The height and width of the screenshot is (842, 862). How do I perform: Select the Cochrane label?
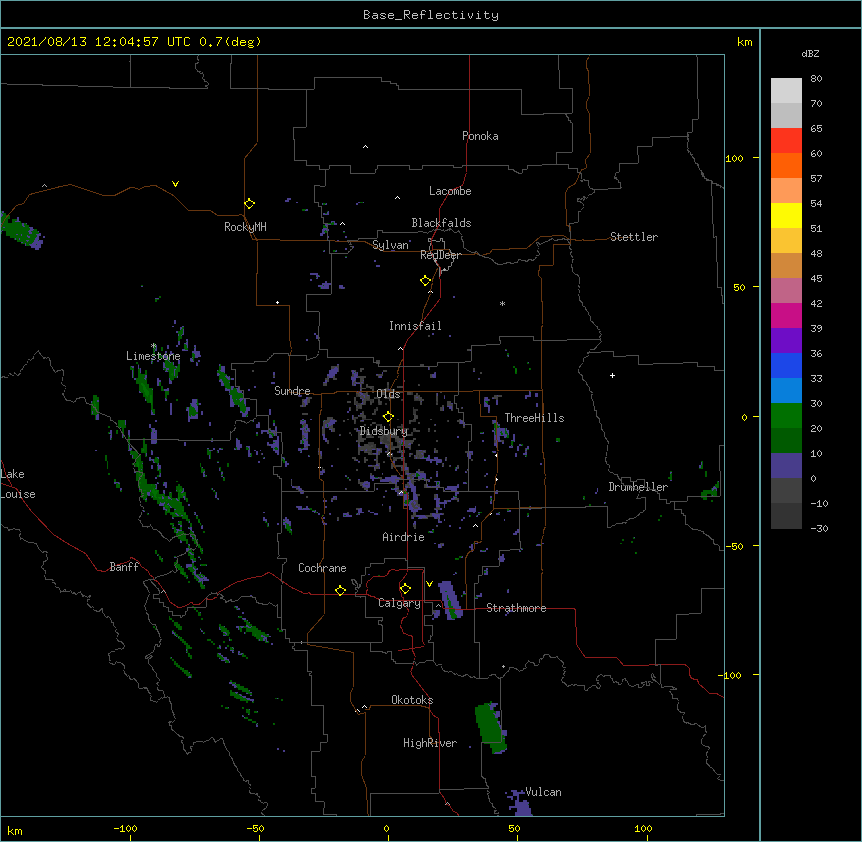[322, 568]
